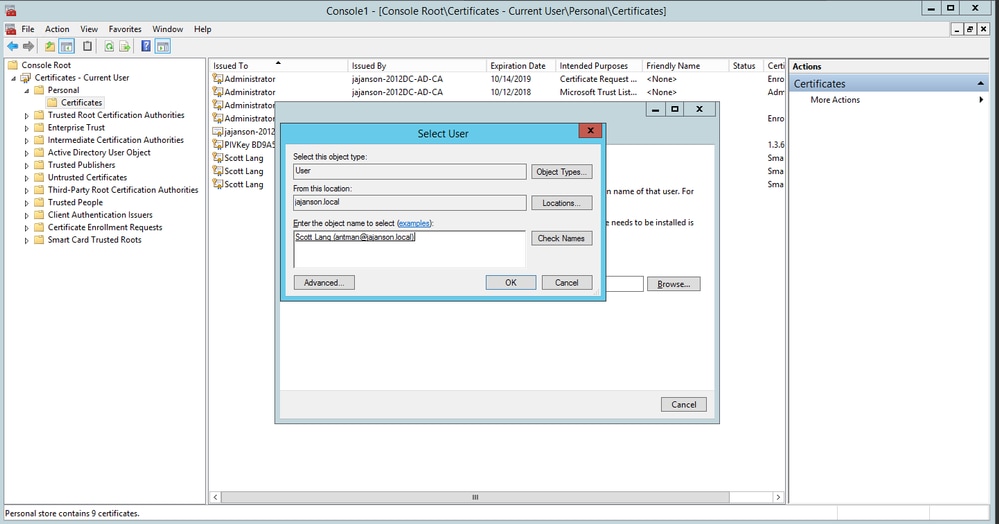Click 10/14/2019 expiration date cell
This screenshot has height=524, width=999.
point(511,79)
